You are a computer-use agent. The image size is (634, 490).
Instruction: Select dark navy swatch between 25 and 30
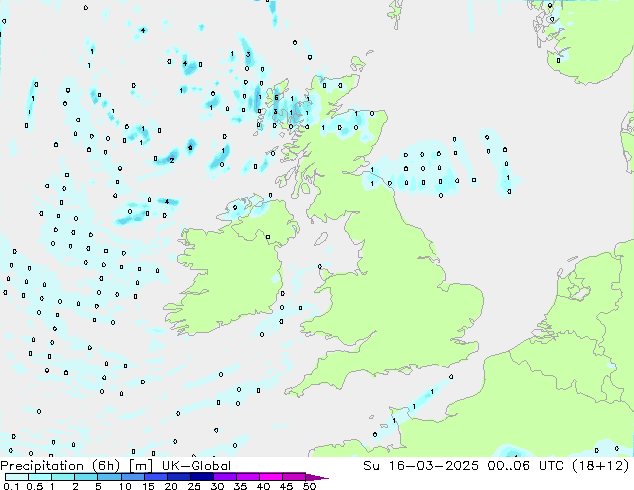202,477
